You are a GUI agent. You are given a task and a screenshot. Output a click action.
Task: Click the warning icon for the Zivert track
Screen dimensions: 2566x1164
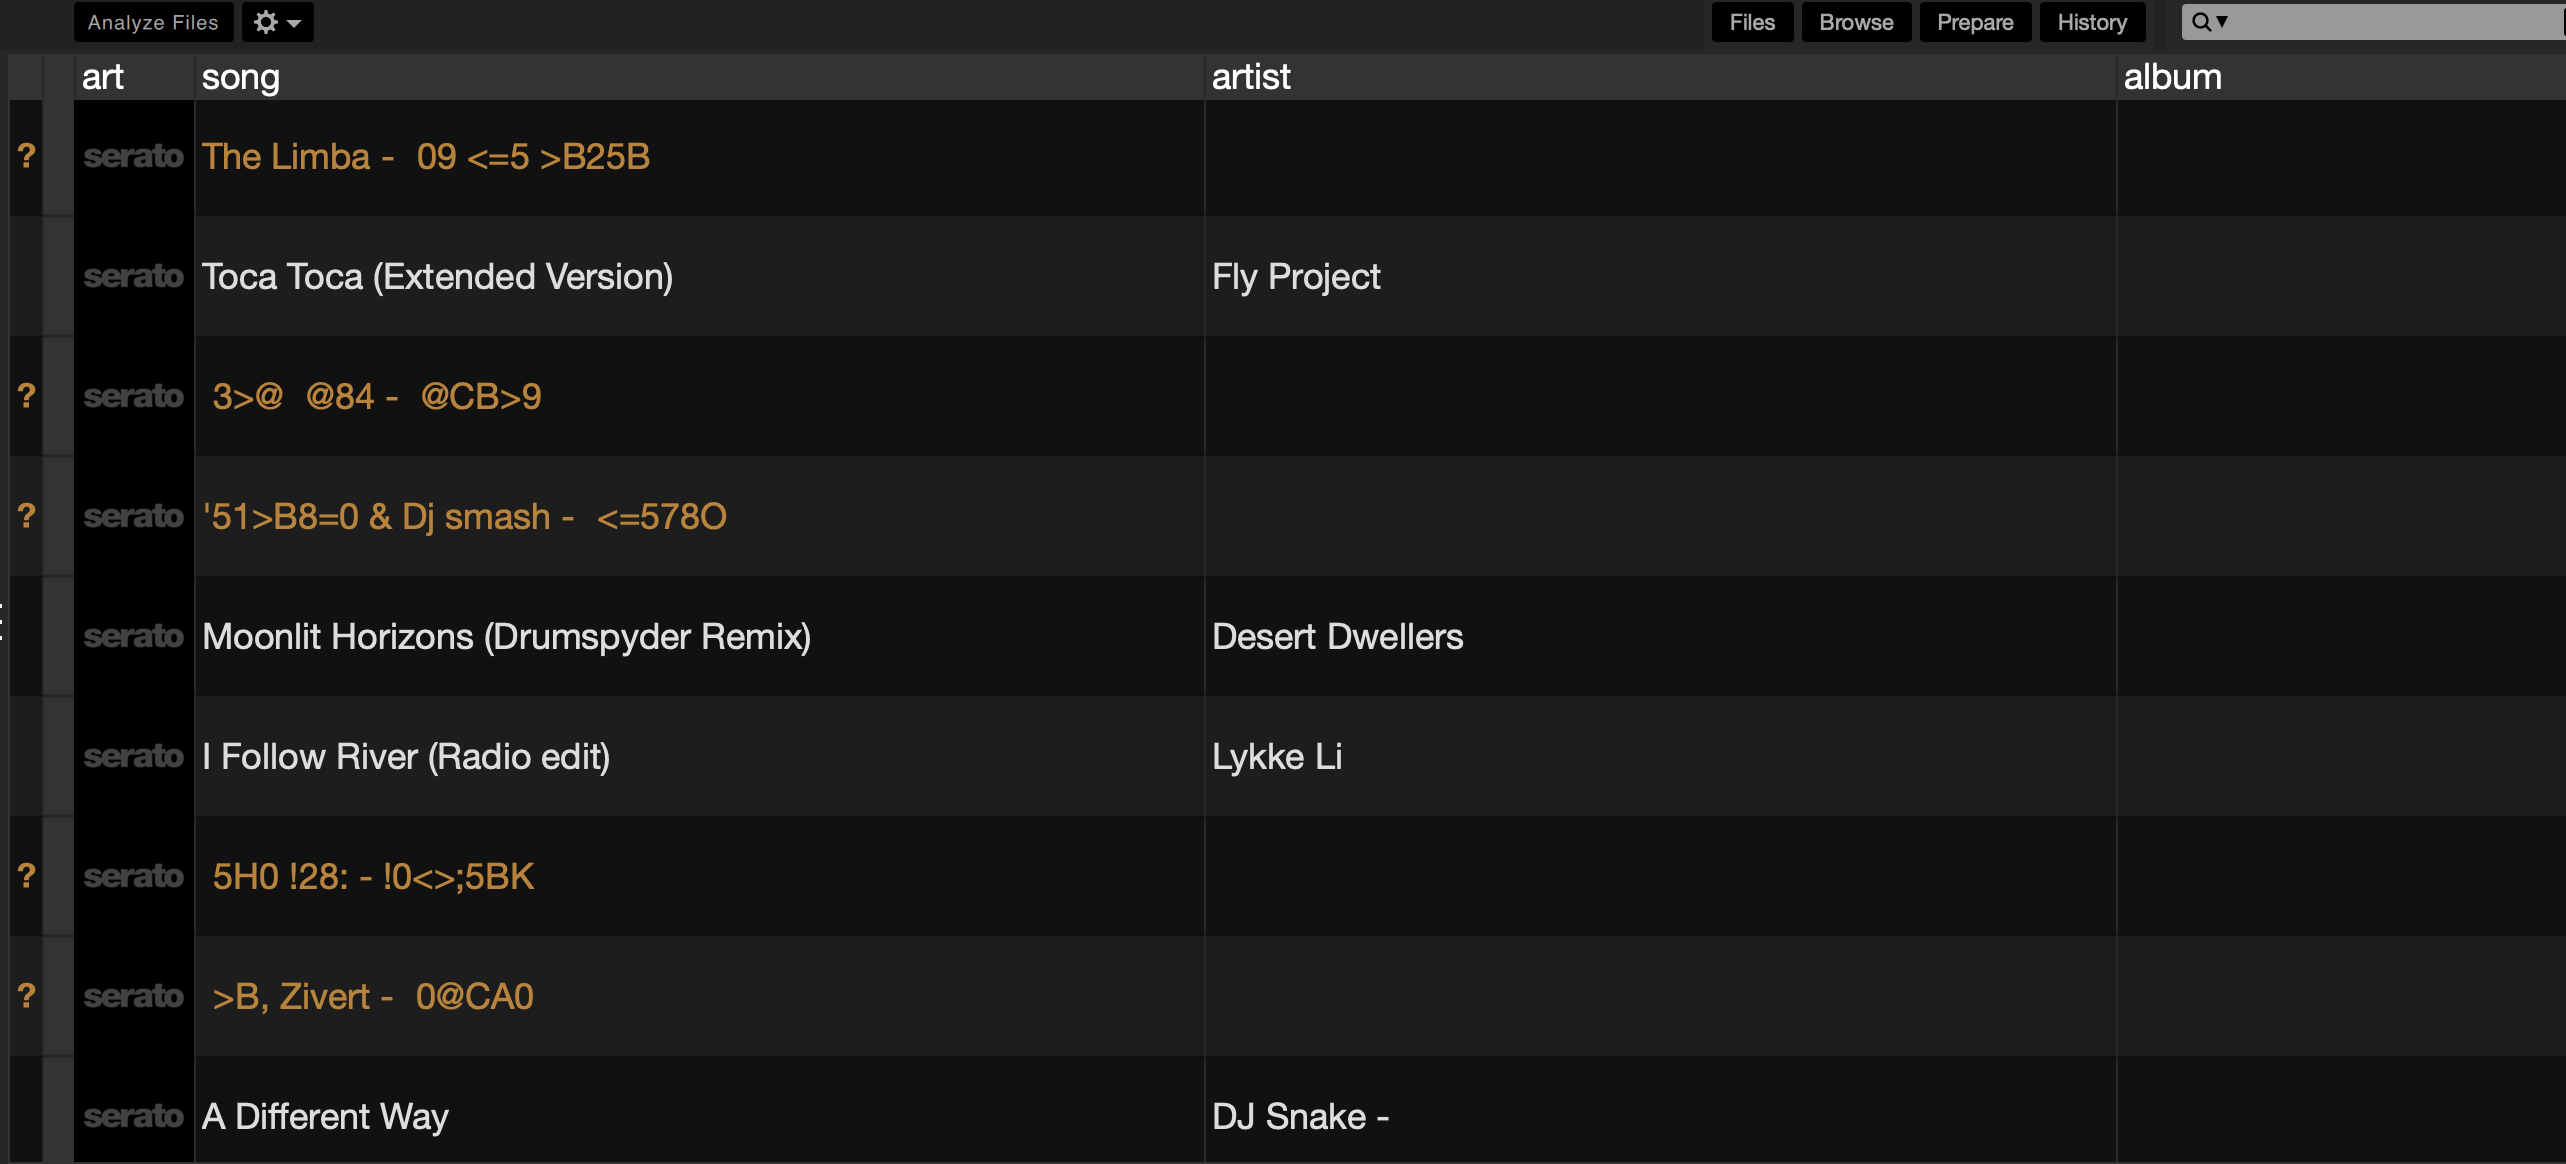pos(27,996)
